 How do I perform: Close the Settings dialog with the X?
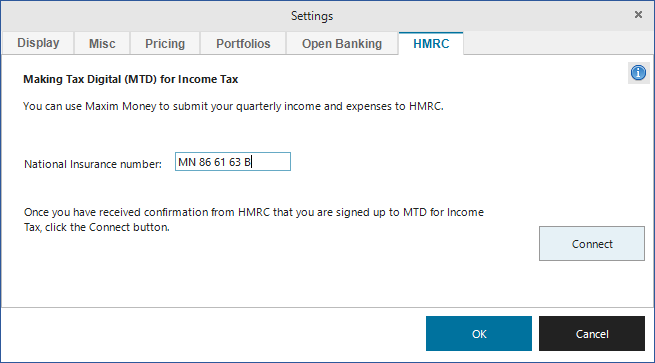click(638, 15)
